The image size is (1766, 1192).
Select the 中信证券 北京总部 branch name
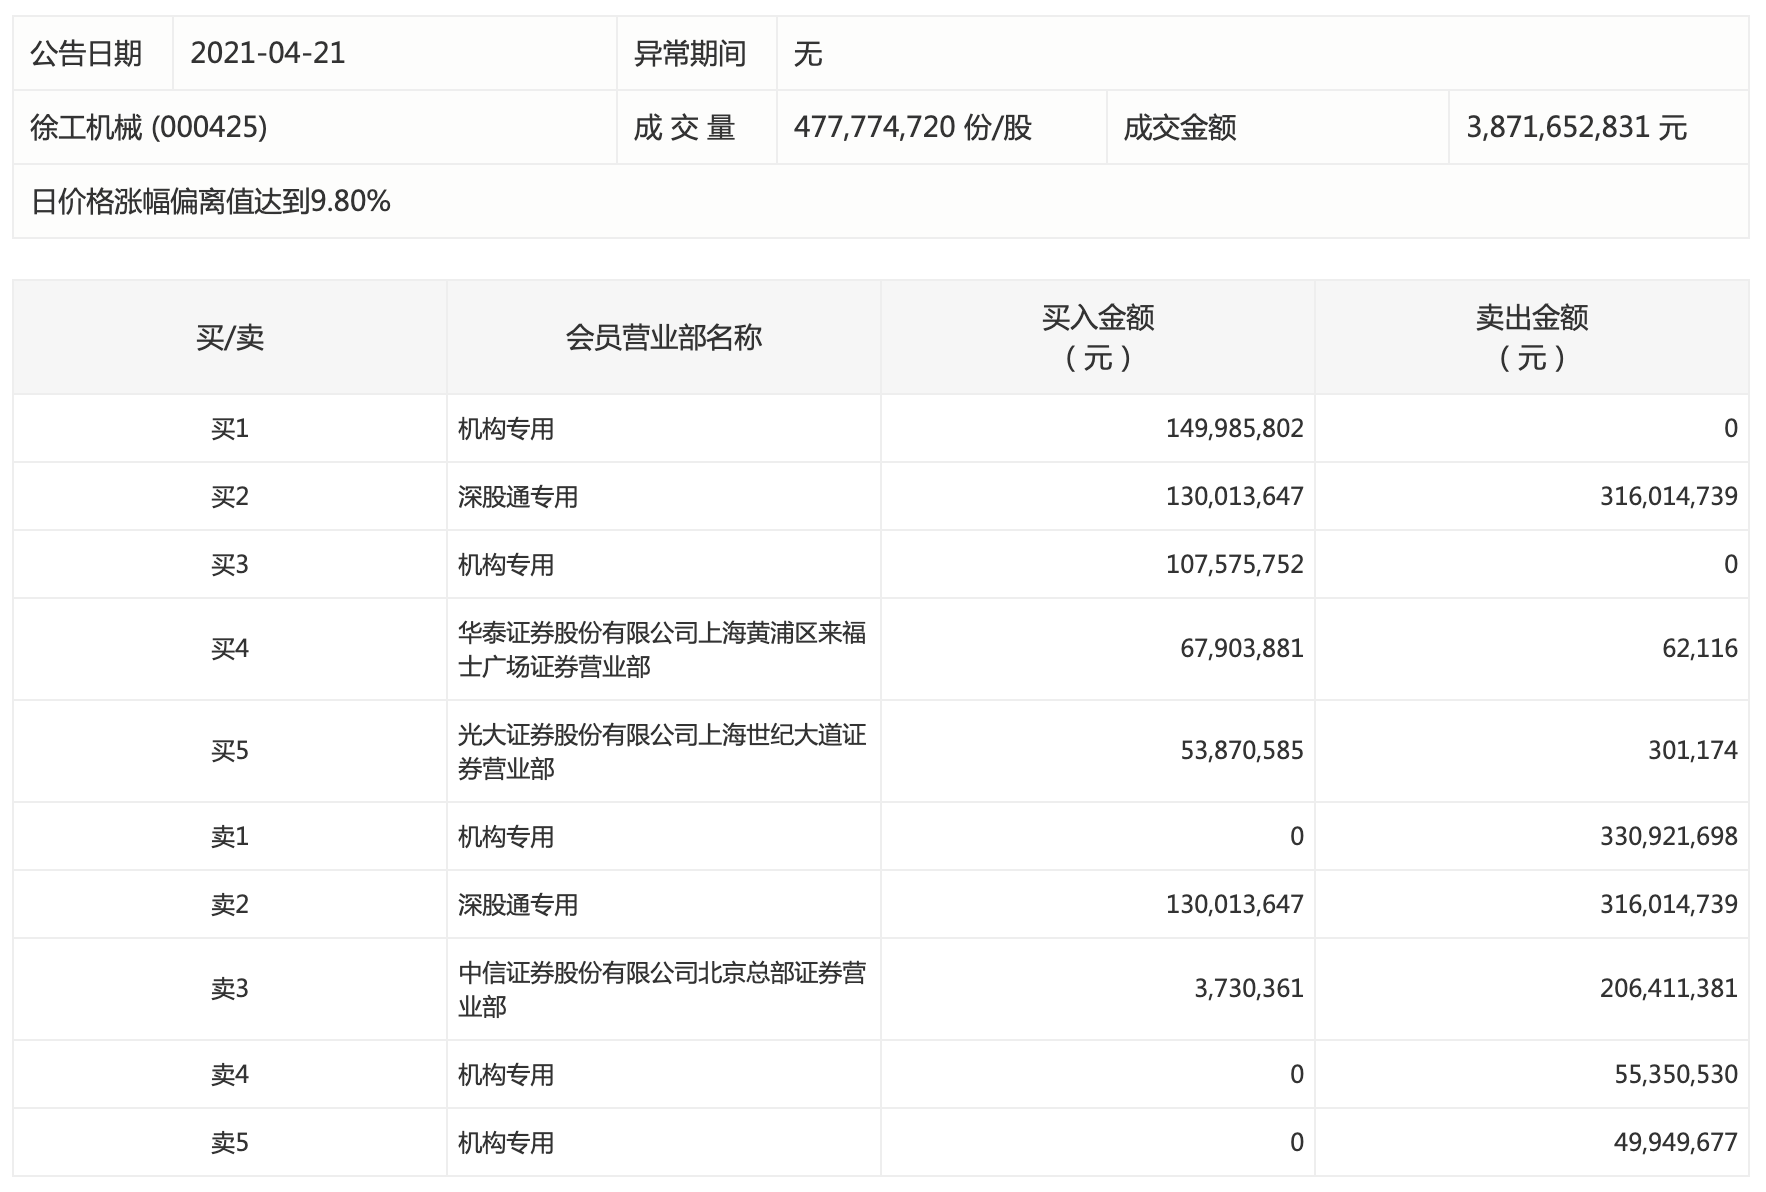point(661,989)
